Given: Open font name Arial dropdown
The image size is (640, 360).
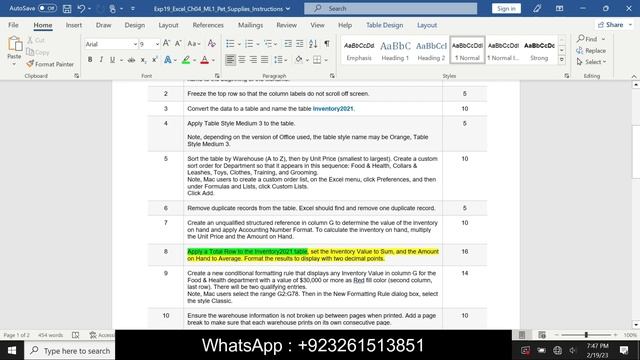Looking at the screenshot, I should [x=135, y=44].
